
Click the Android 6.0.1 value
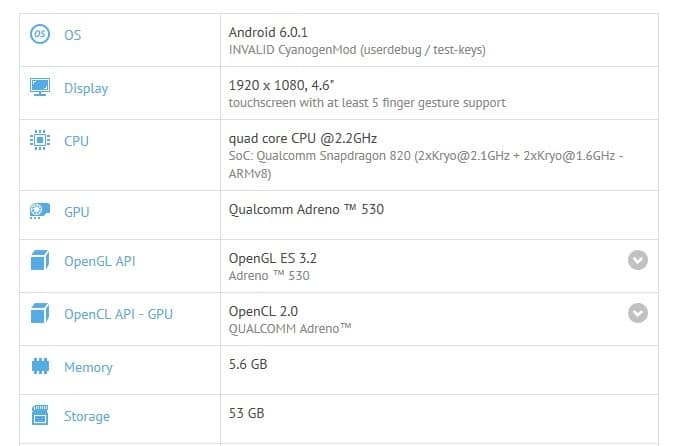pyautogui.click(x=266, y=31)
